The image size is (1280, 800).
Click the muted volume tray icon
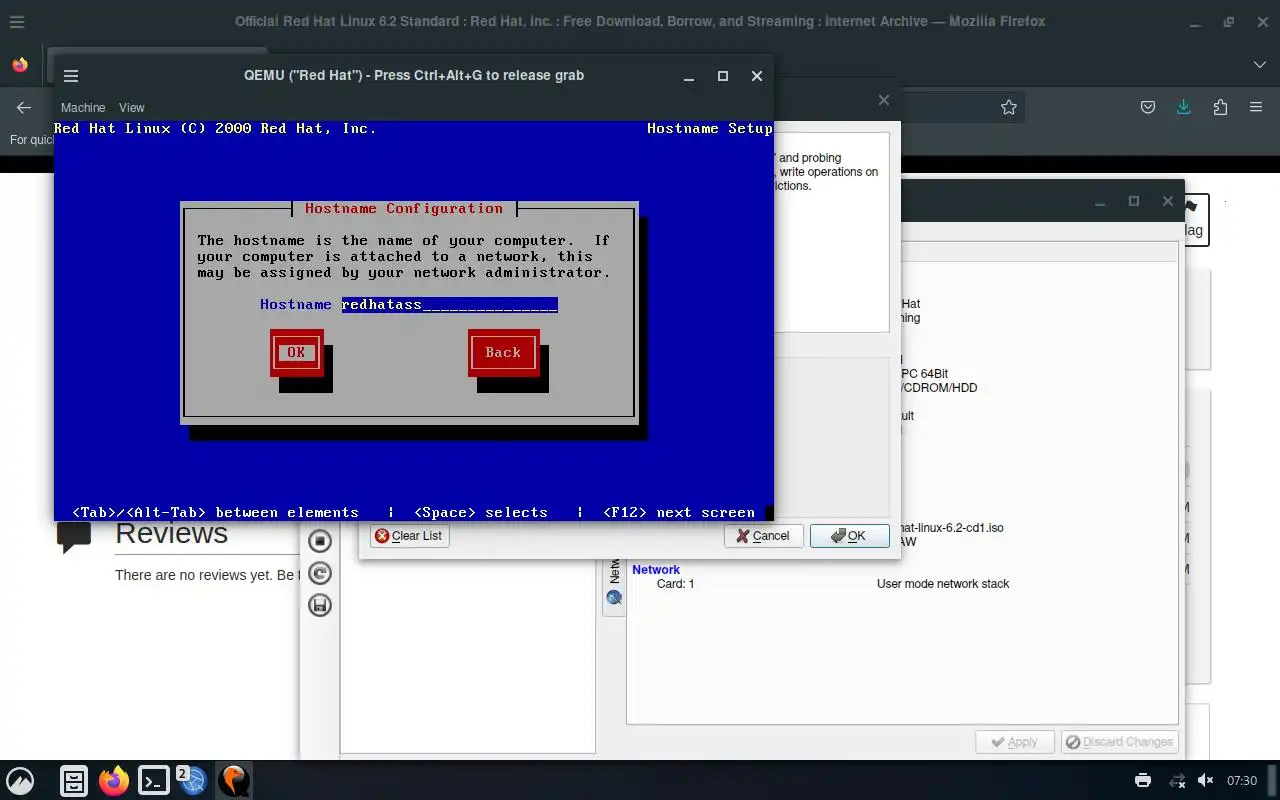click(x=1206, y=780)
